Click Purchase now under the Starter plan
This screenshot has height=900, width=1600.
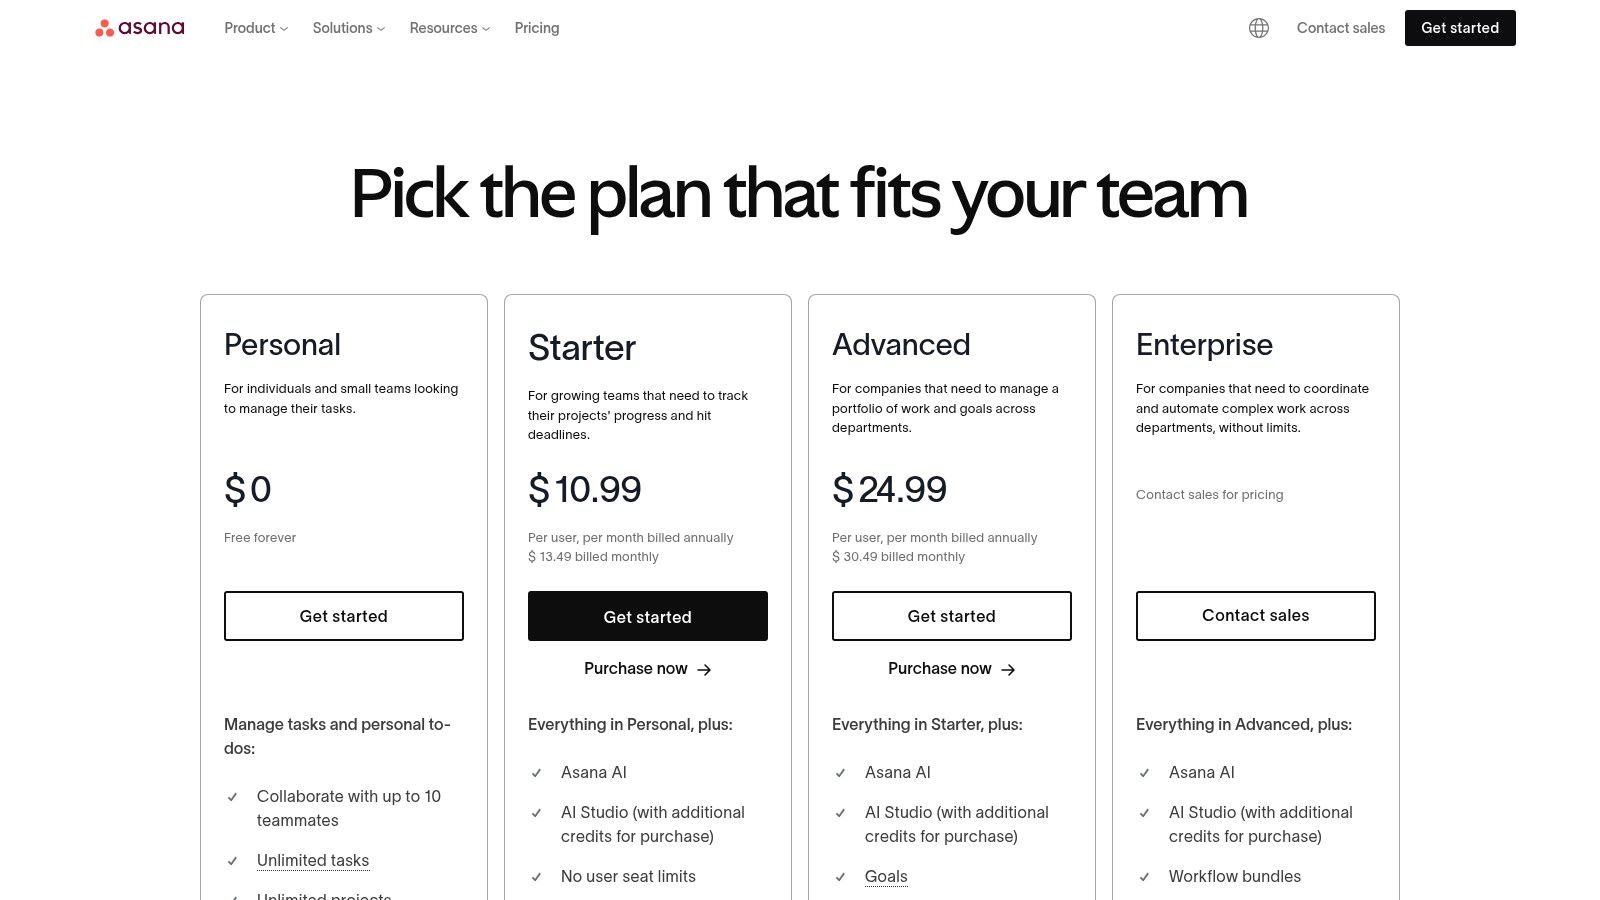(634, 668)
